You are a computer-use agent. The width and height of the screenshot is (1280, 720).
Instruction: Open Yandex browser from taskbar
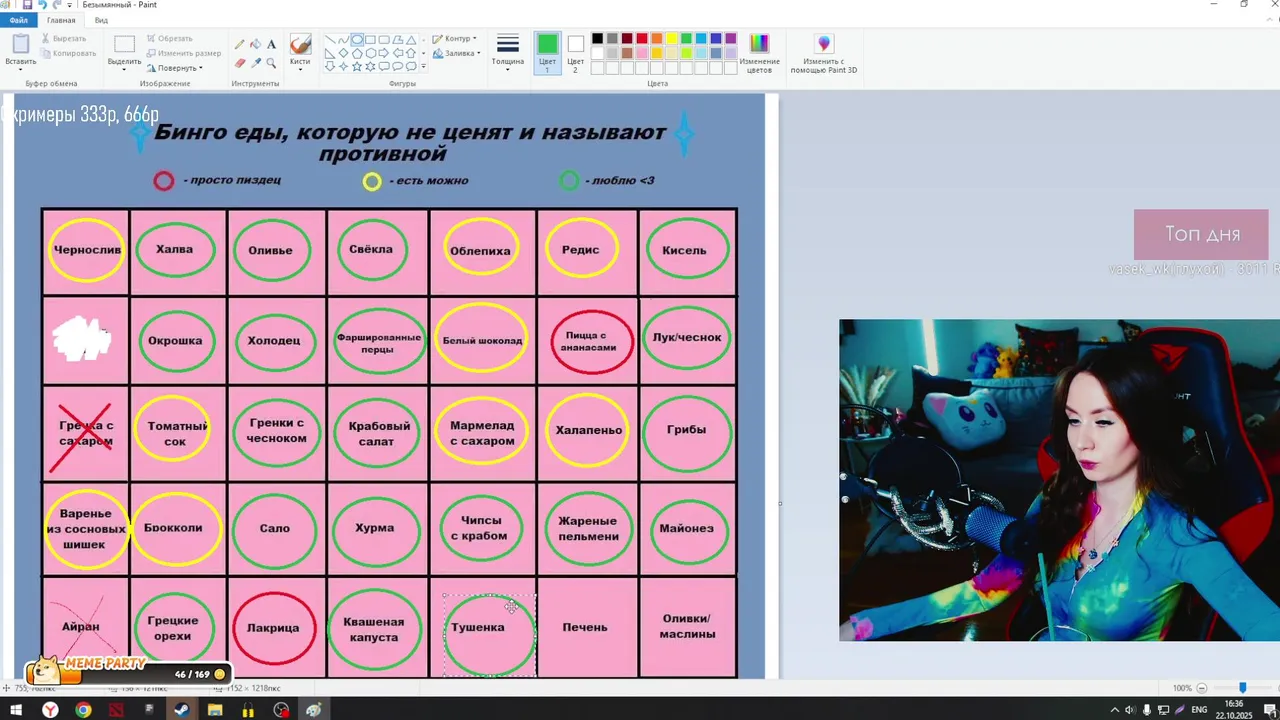coord(50,710)
